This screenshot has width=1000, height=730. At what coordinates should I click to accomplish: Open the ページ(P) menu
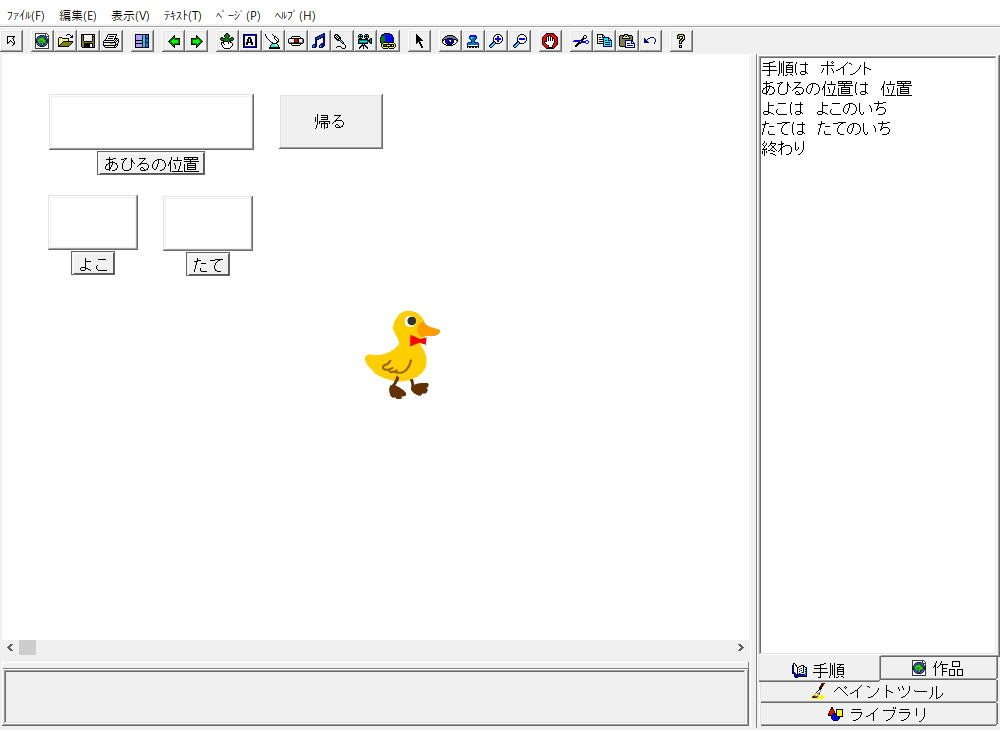[238, 15]
